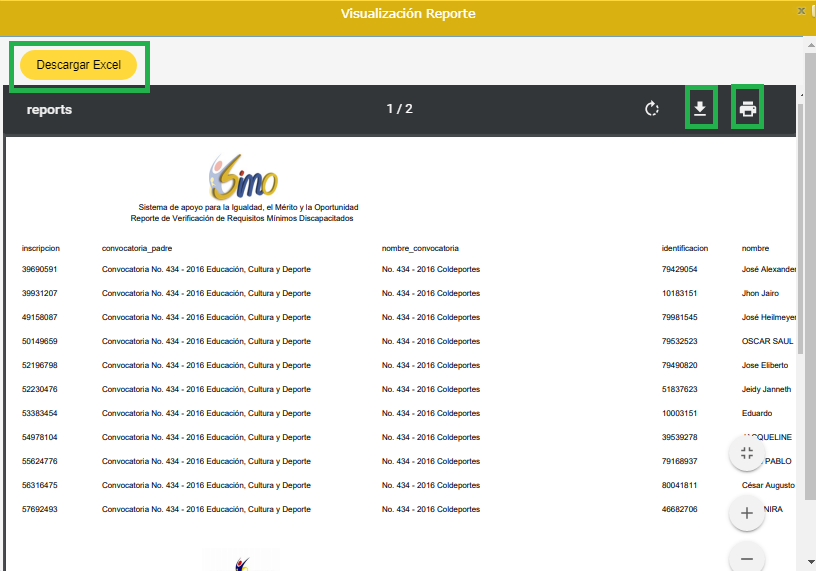Click identification number 79429054

click(x=680, y=270)
